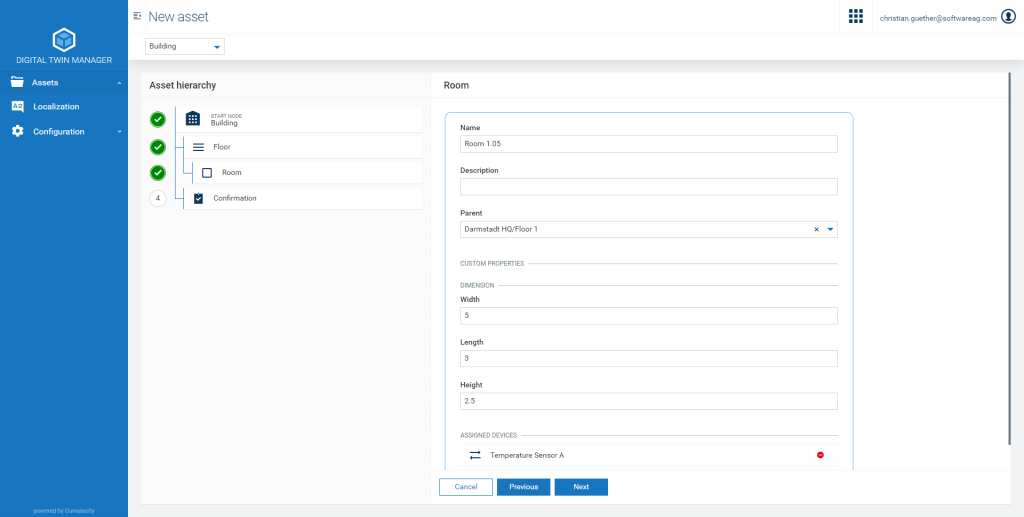Click the Floor layers icon in hierarchy

198,147
